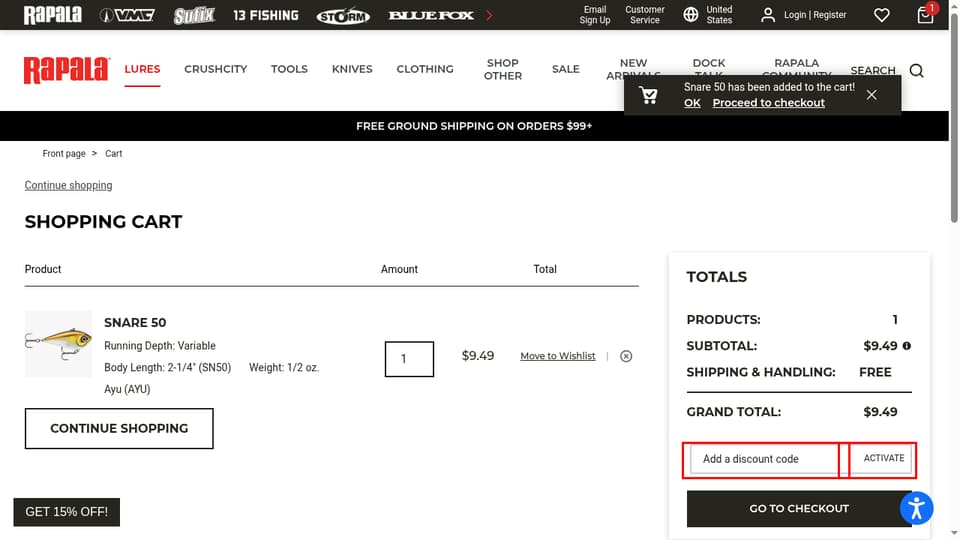
Task: Open the Email Sign Up link
Action: [594, 15]
